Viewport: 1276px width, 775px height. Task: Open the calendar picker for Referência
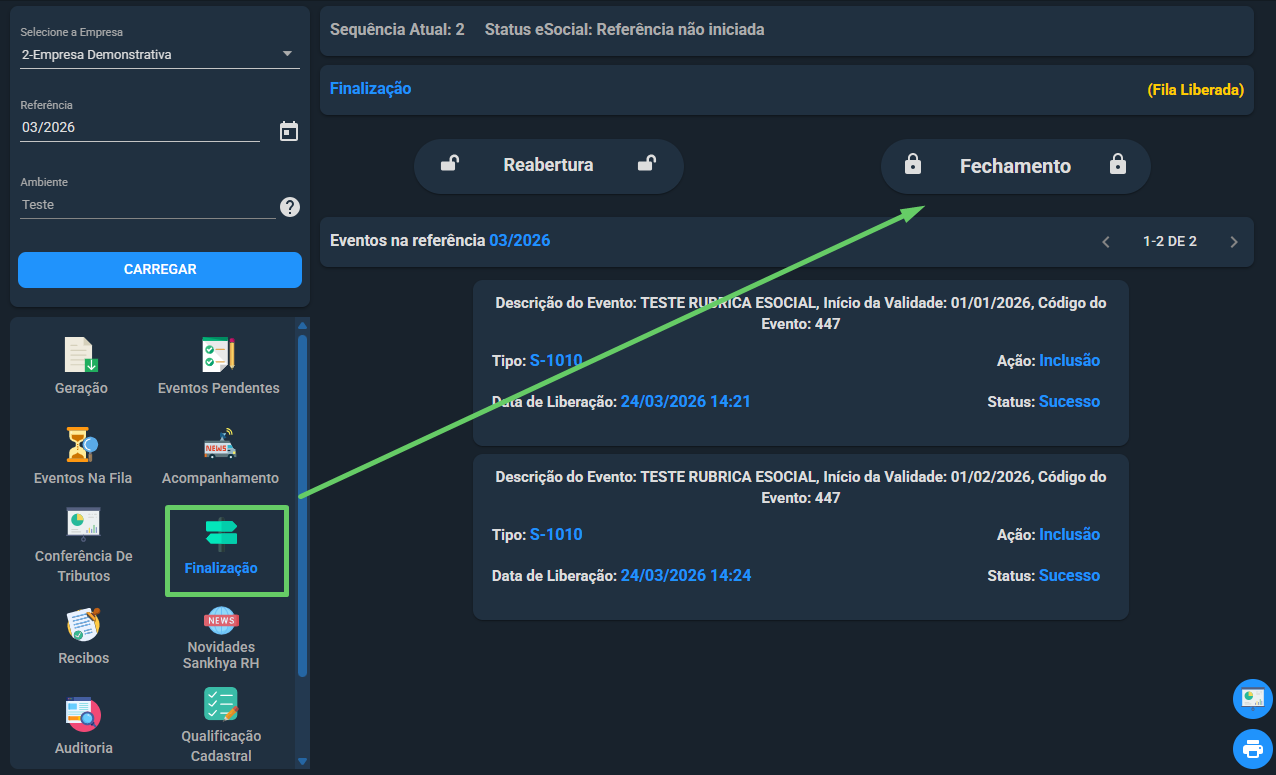289,131
